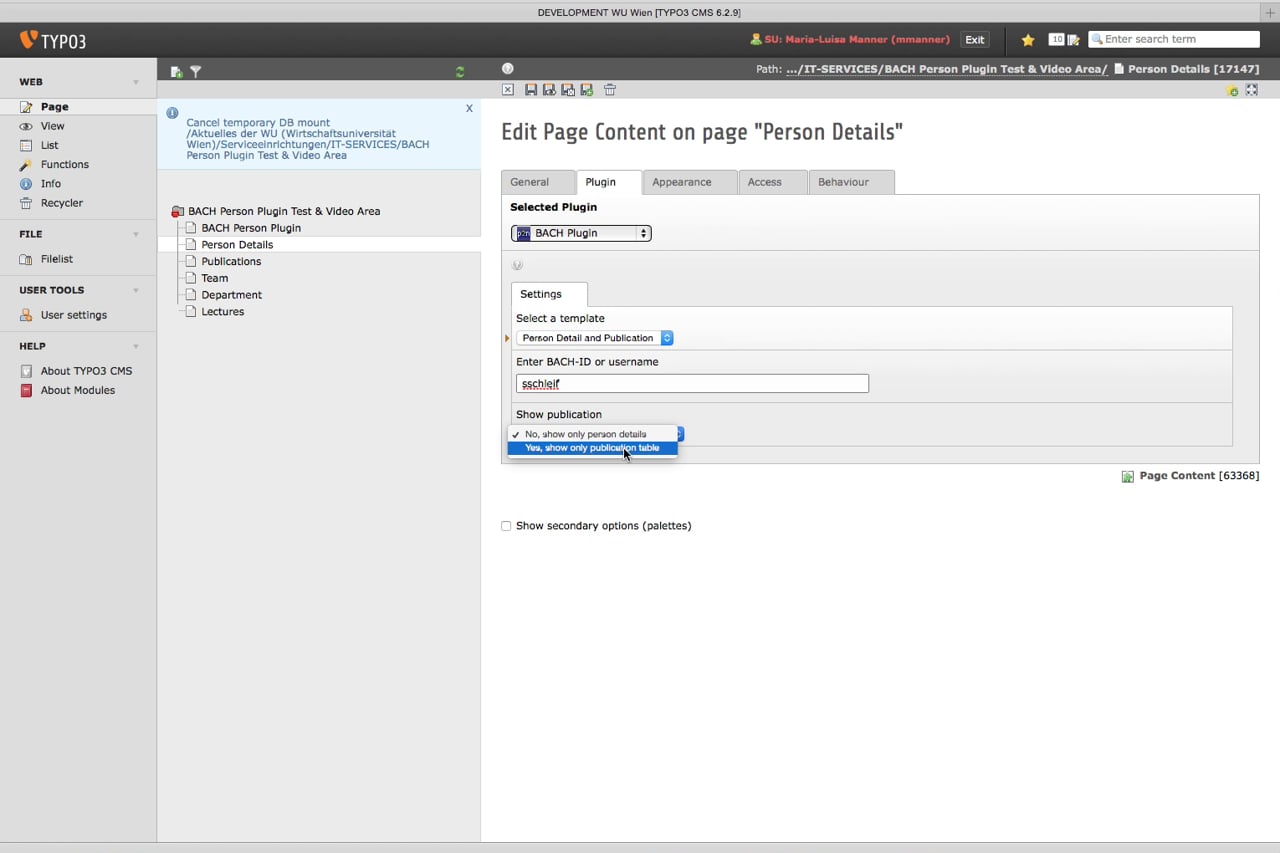
Task: Switch to the Behaviour tab
Action: tap(851, 182)
